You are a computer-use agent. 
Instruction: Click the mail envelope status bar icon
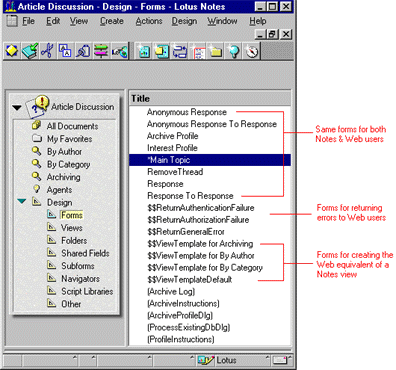click(280, 360)
